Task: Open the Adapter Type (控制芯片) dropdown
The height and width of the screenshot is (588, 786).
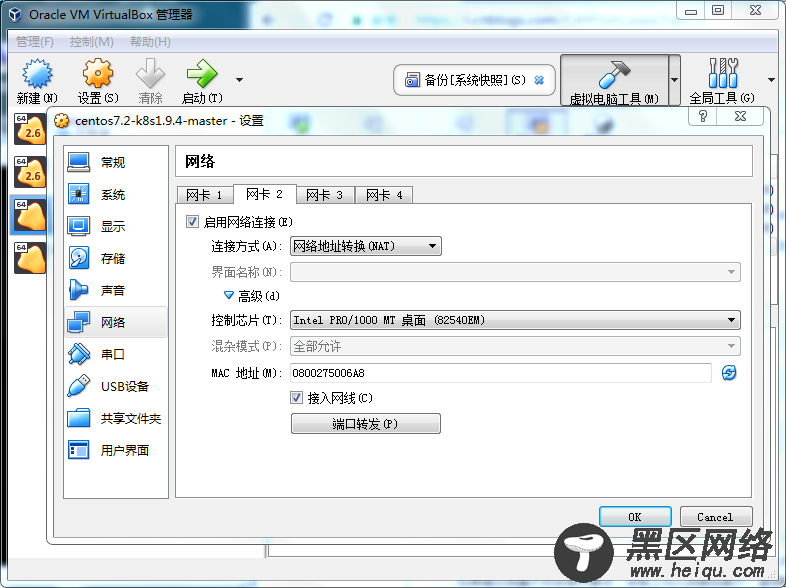Action: click(515, 320)
